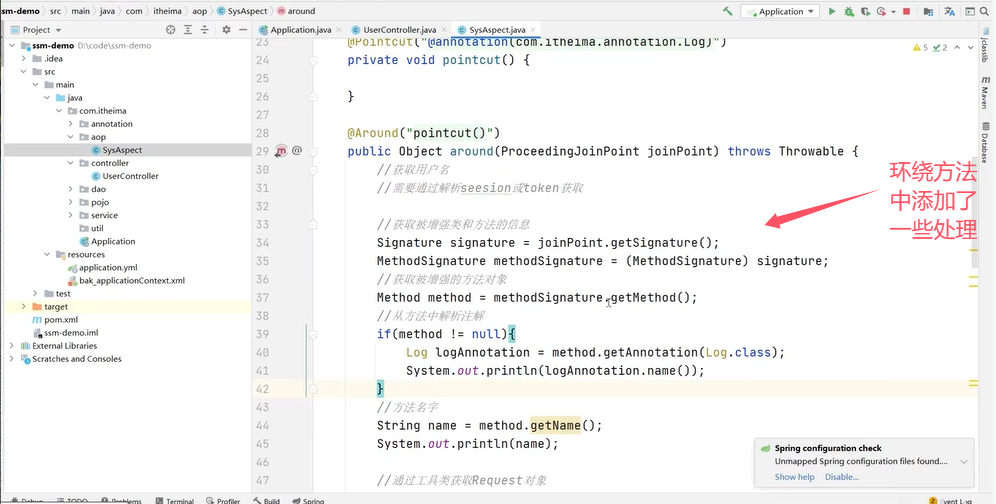Image resolution: width=996 pixels, height=504 pixels.
Task: Click the run anything window icon
Action: coord(970,11)
